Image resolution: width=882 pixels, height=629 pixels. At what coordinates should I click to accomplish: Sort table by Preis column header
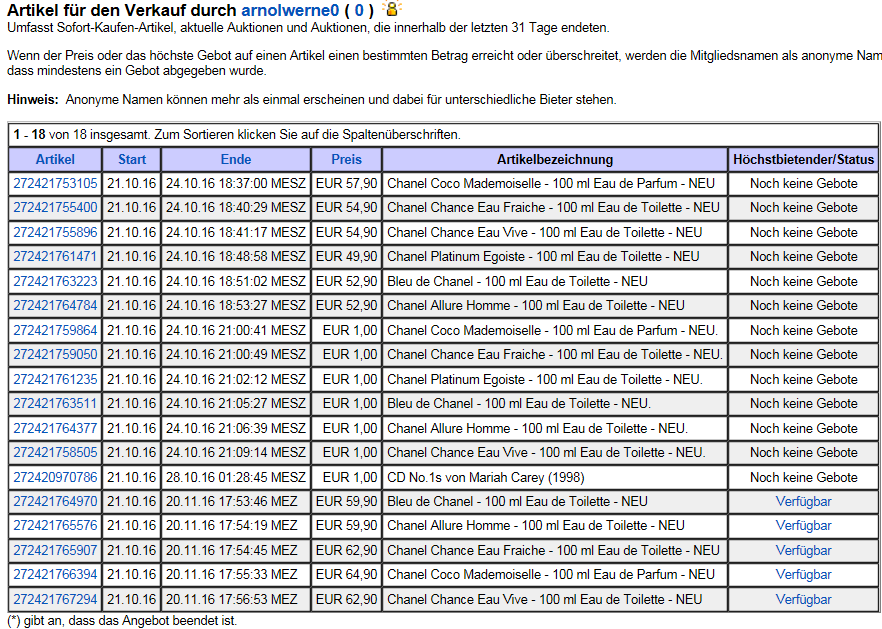[x=346, y=159]
